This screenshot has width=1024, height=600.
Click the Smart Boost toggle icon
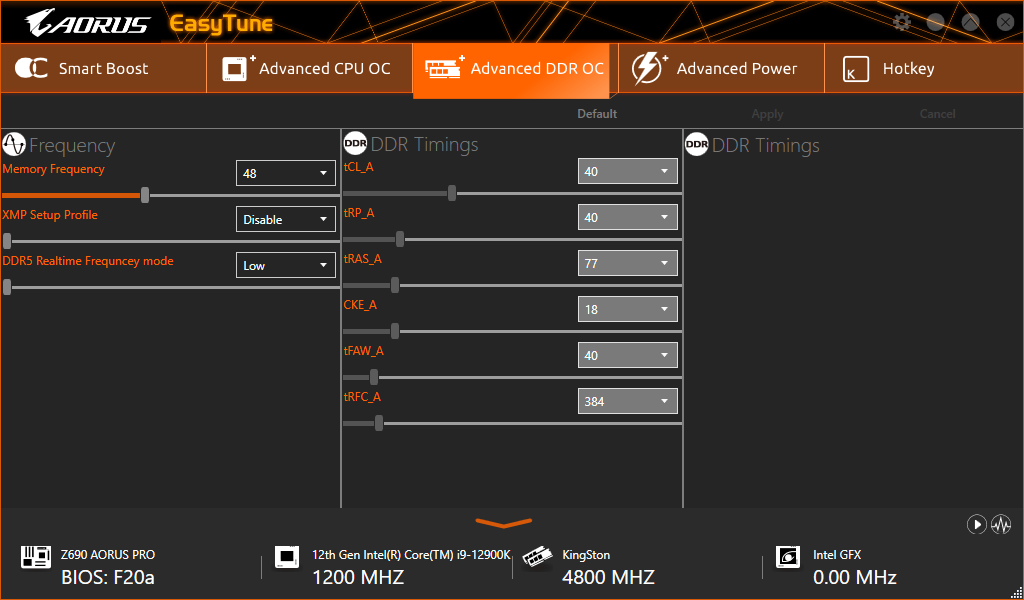tap(31, 68)
